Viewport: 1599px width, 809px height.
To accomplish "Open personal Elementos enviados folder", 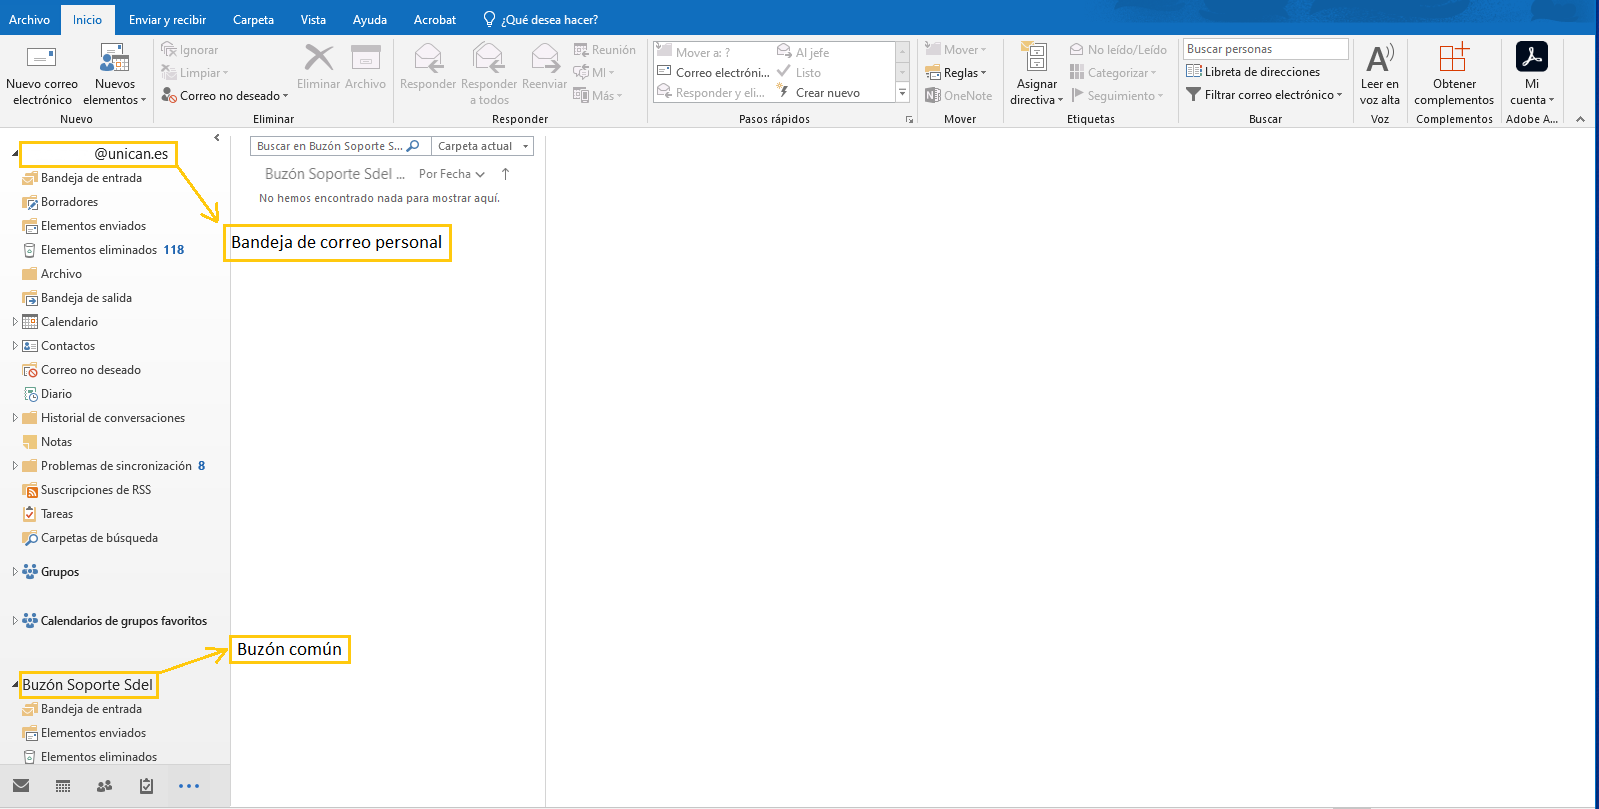I will click(x=93, y=226).
